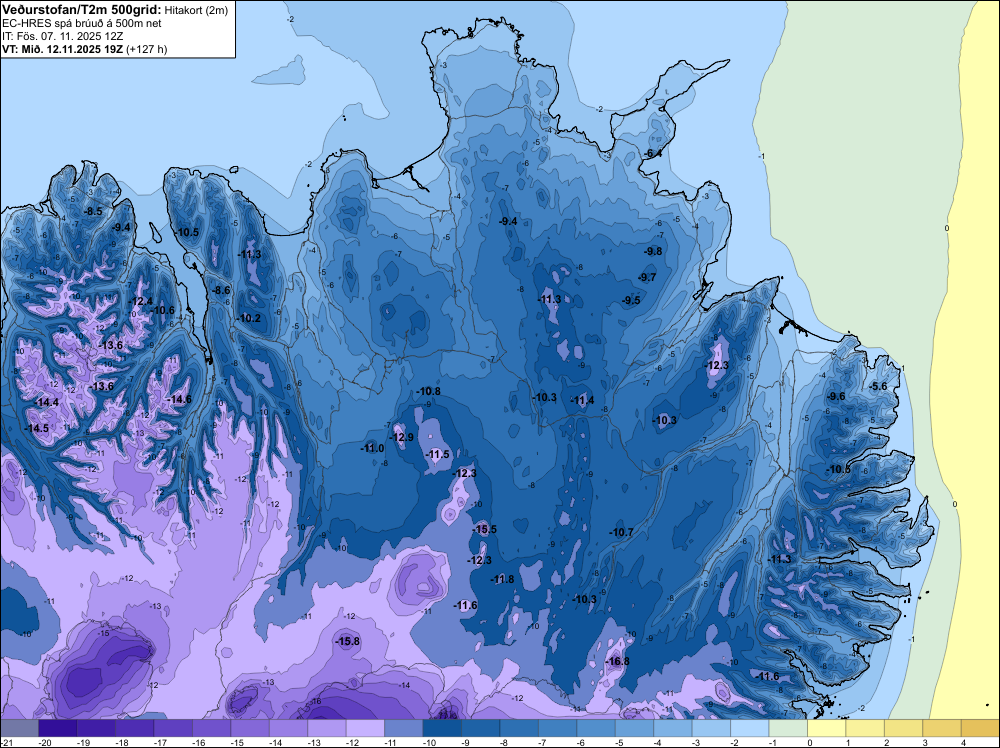Click the -10.8 temperature value

pos(428,392)
